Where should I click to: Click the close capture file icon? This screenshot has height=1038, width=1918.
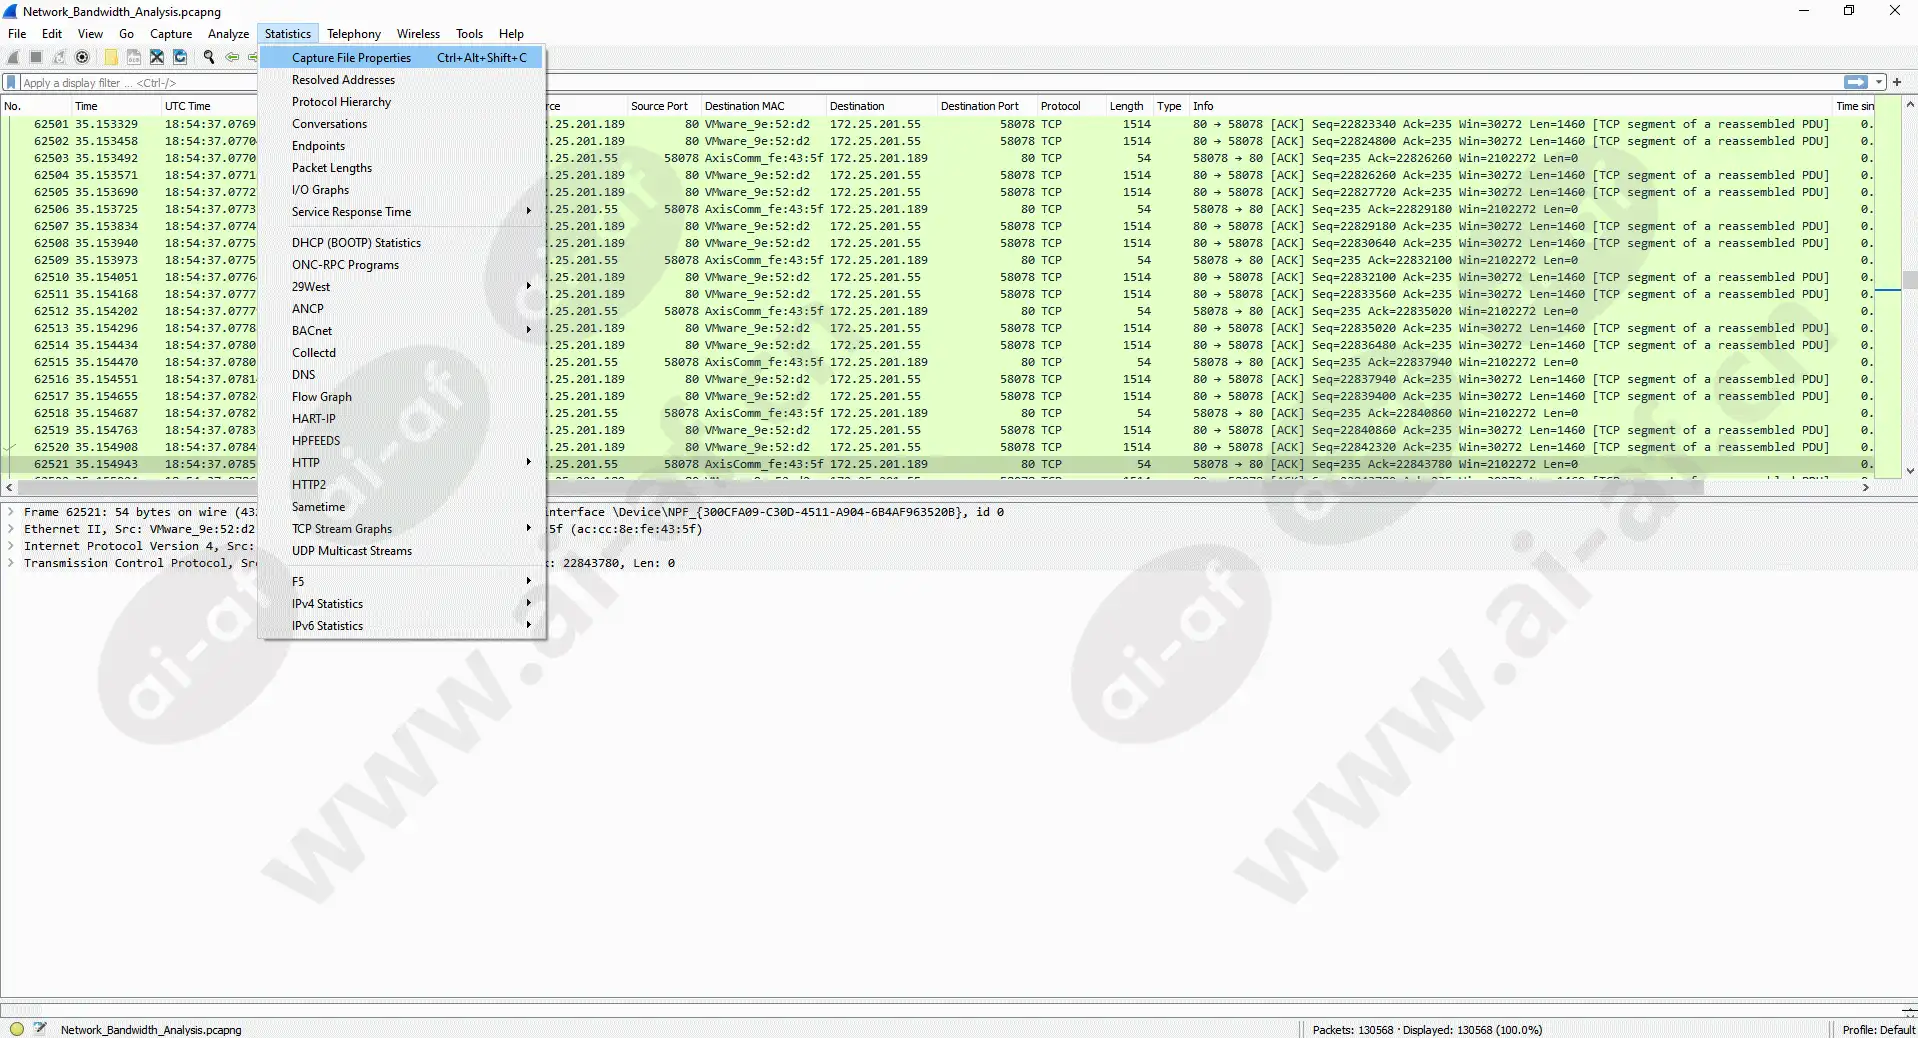coord(157,57)
